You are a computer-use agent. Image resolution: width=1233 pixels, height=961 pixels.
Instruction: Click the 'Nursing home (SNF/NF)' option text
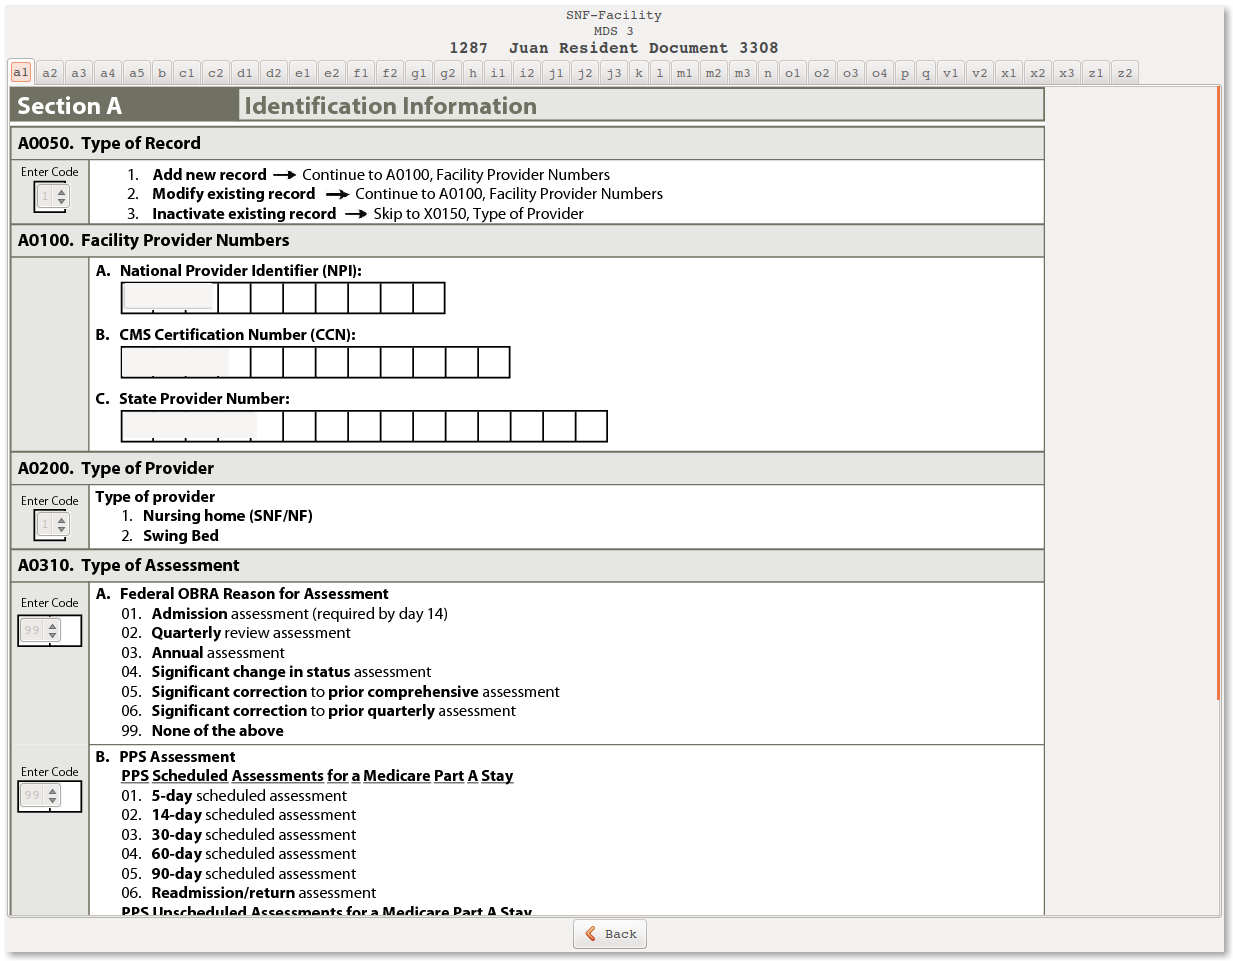pos(228,516)
